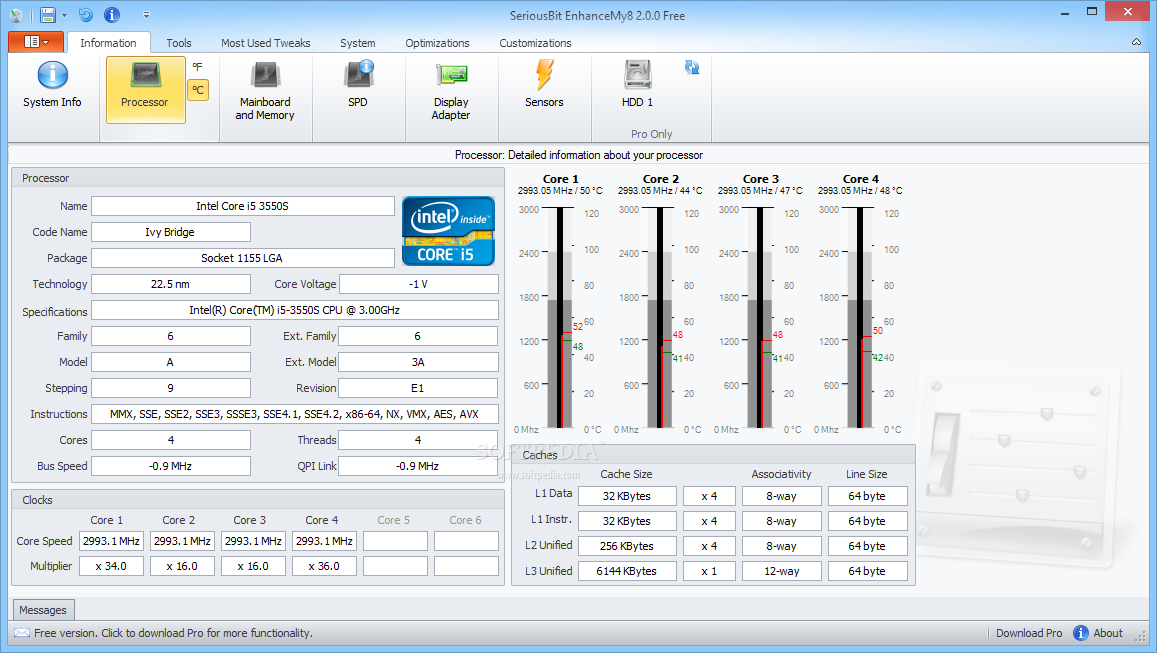Click the Core 4 multiplier x 36.0
This screenshot has width=1157, height=653.
(325, 566)
